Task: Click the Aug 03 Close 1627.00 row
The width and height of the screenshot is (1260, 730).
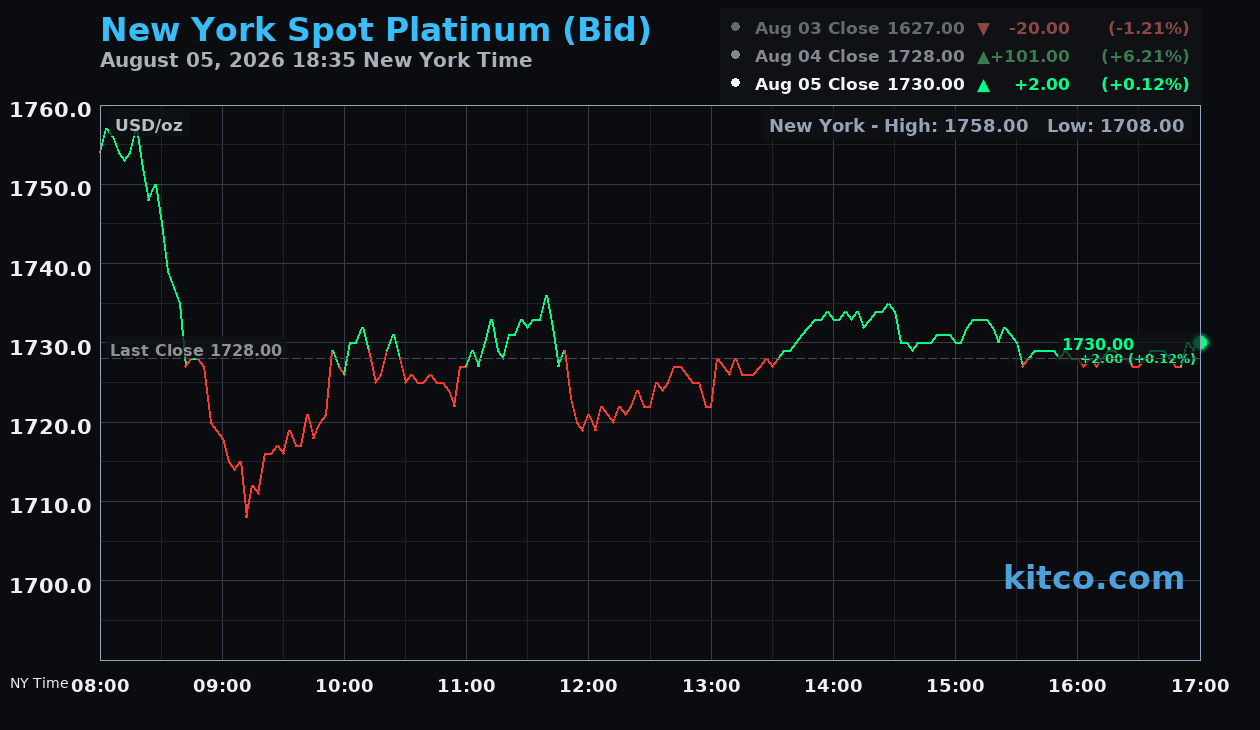Action: pos(960,28)
